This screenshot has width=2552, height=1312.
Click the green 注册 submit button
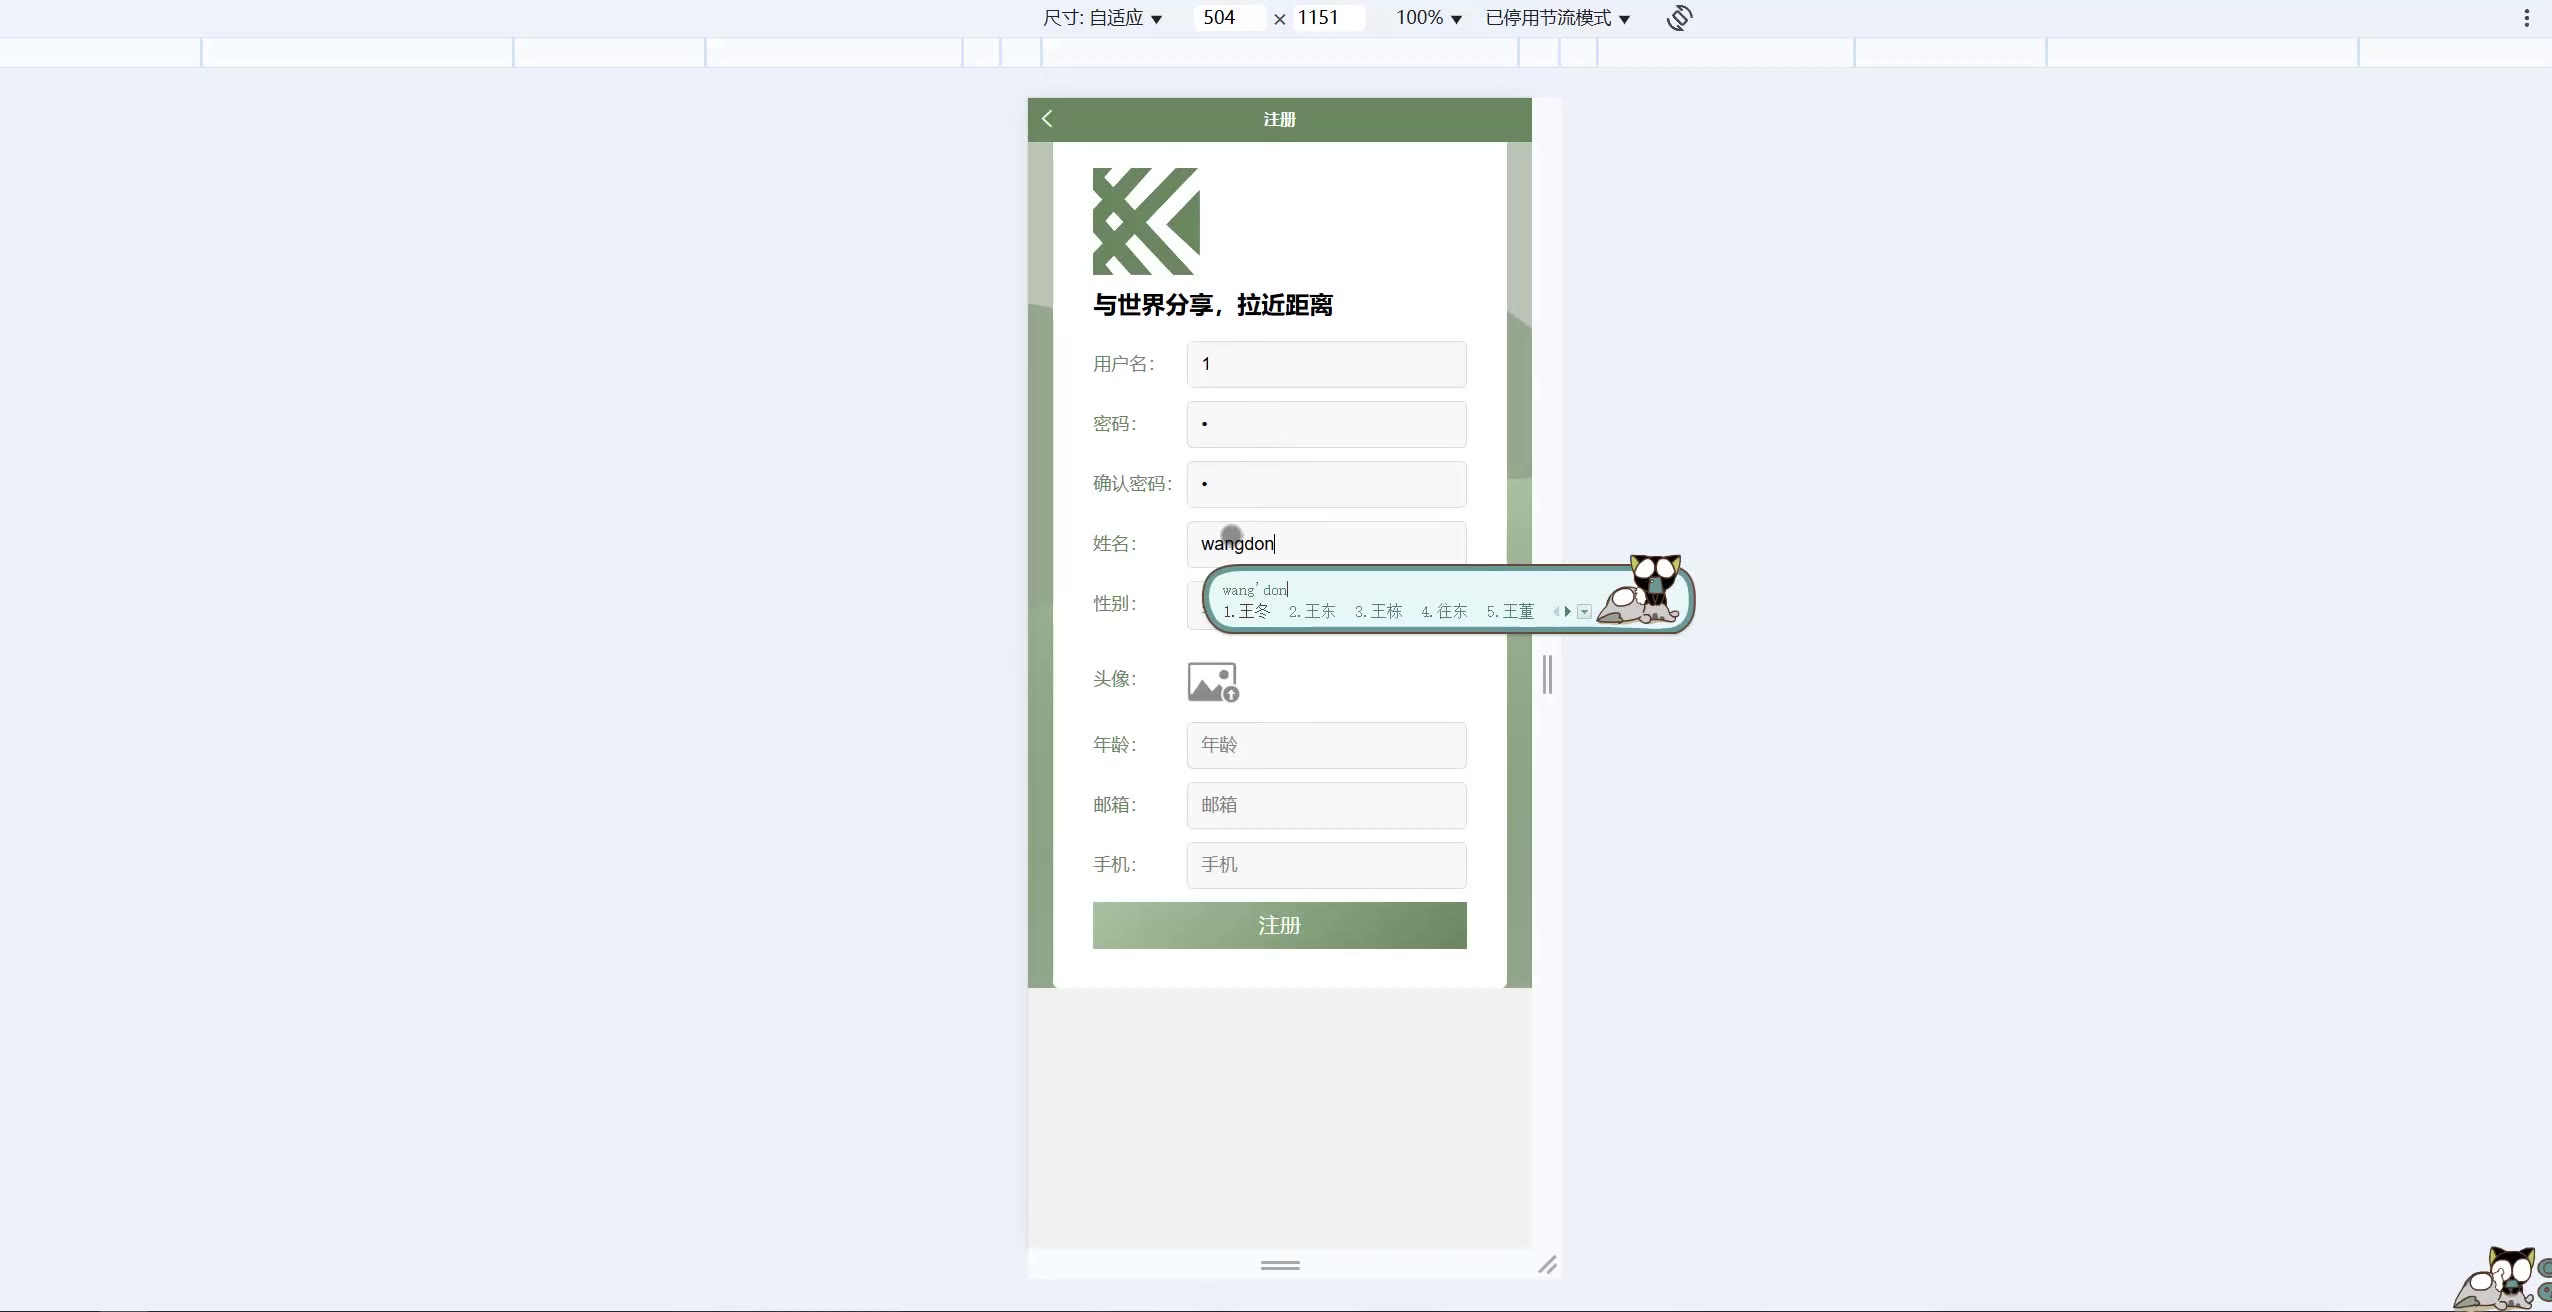[1279, 925]
